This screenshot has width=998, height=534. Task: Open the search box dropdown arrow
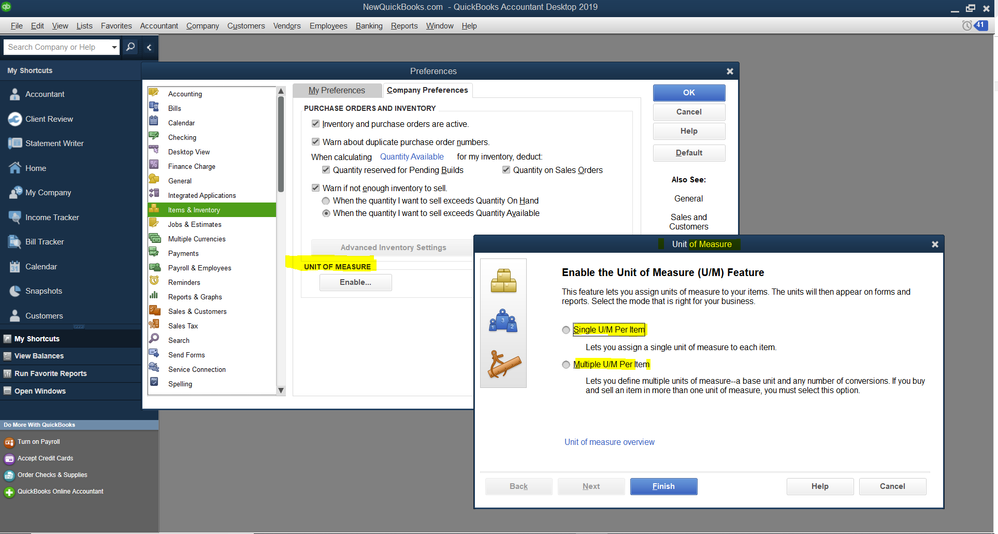[114, 47]
